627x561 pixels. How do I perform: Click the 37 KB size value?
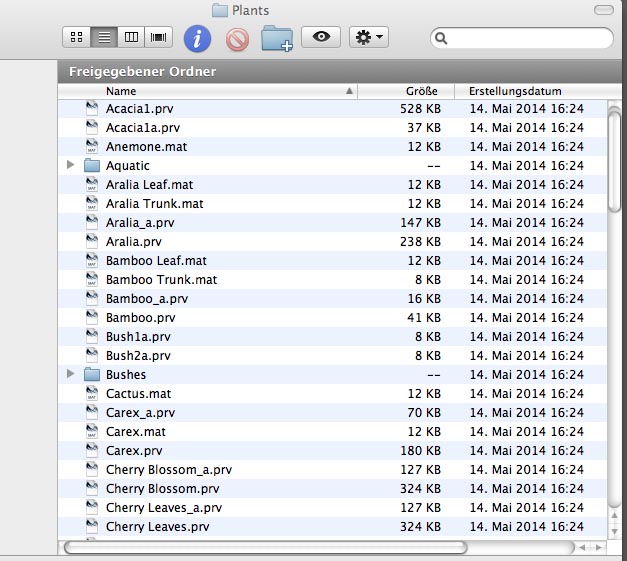tap(424, 128)
